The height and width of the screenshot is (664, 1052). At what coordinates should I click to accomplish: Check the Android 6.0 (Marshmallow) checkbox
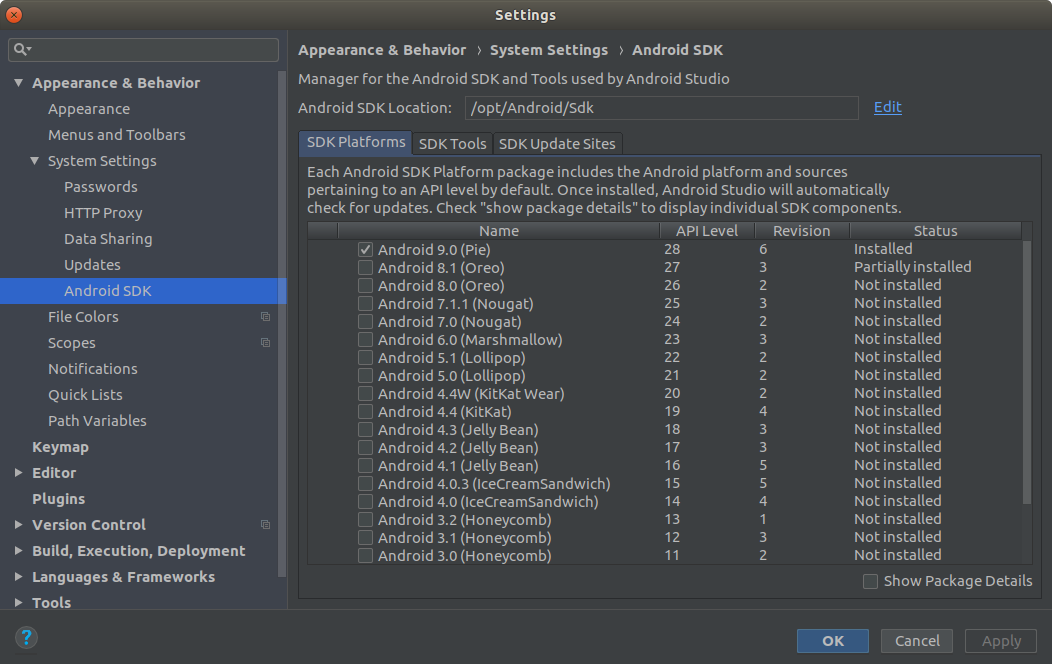point(365,339)
